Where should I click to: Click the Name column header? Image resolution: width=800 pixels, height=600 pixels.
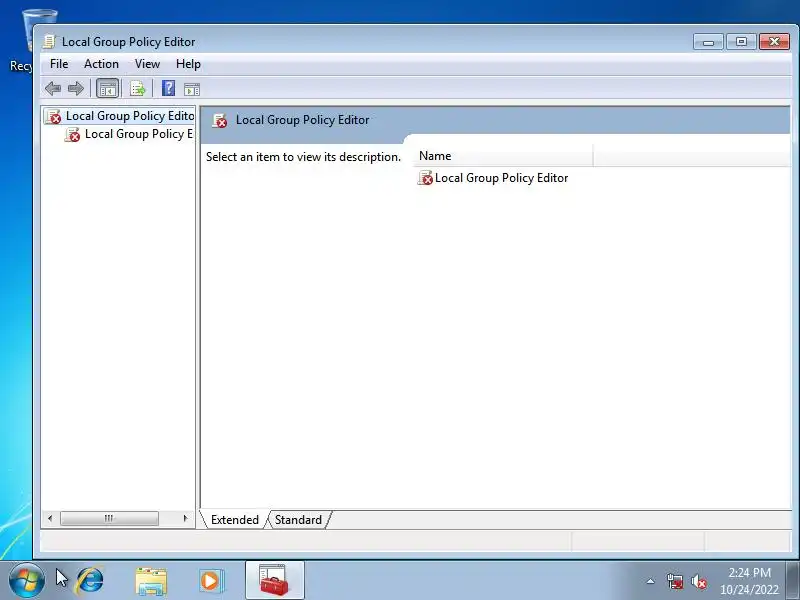click(503, 156)
